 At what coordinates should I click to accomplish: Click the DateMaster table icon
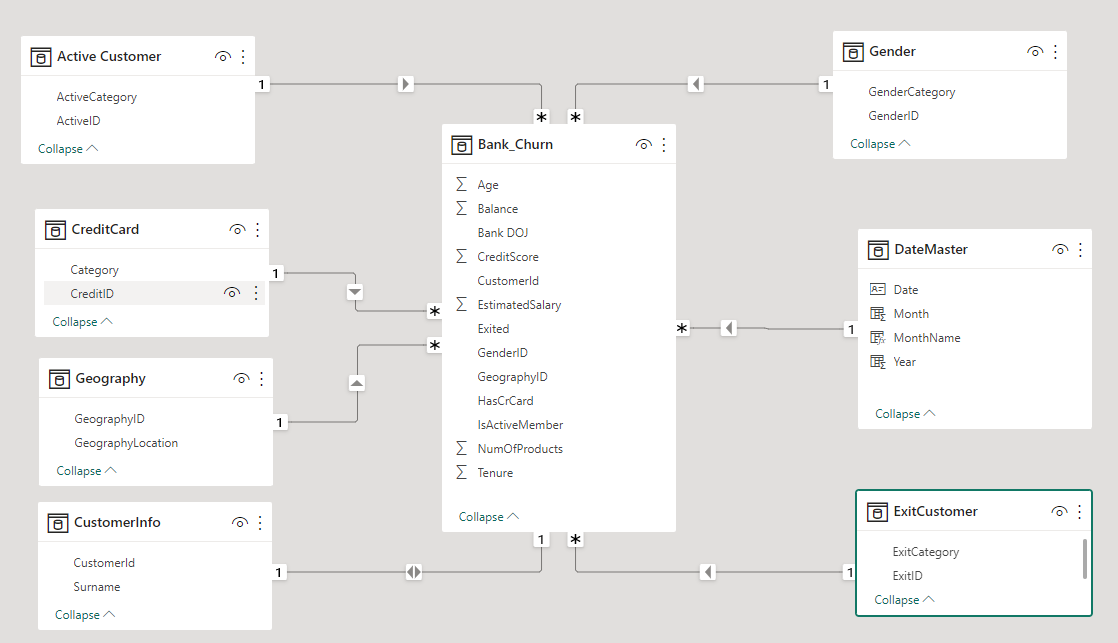point(878,250)
